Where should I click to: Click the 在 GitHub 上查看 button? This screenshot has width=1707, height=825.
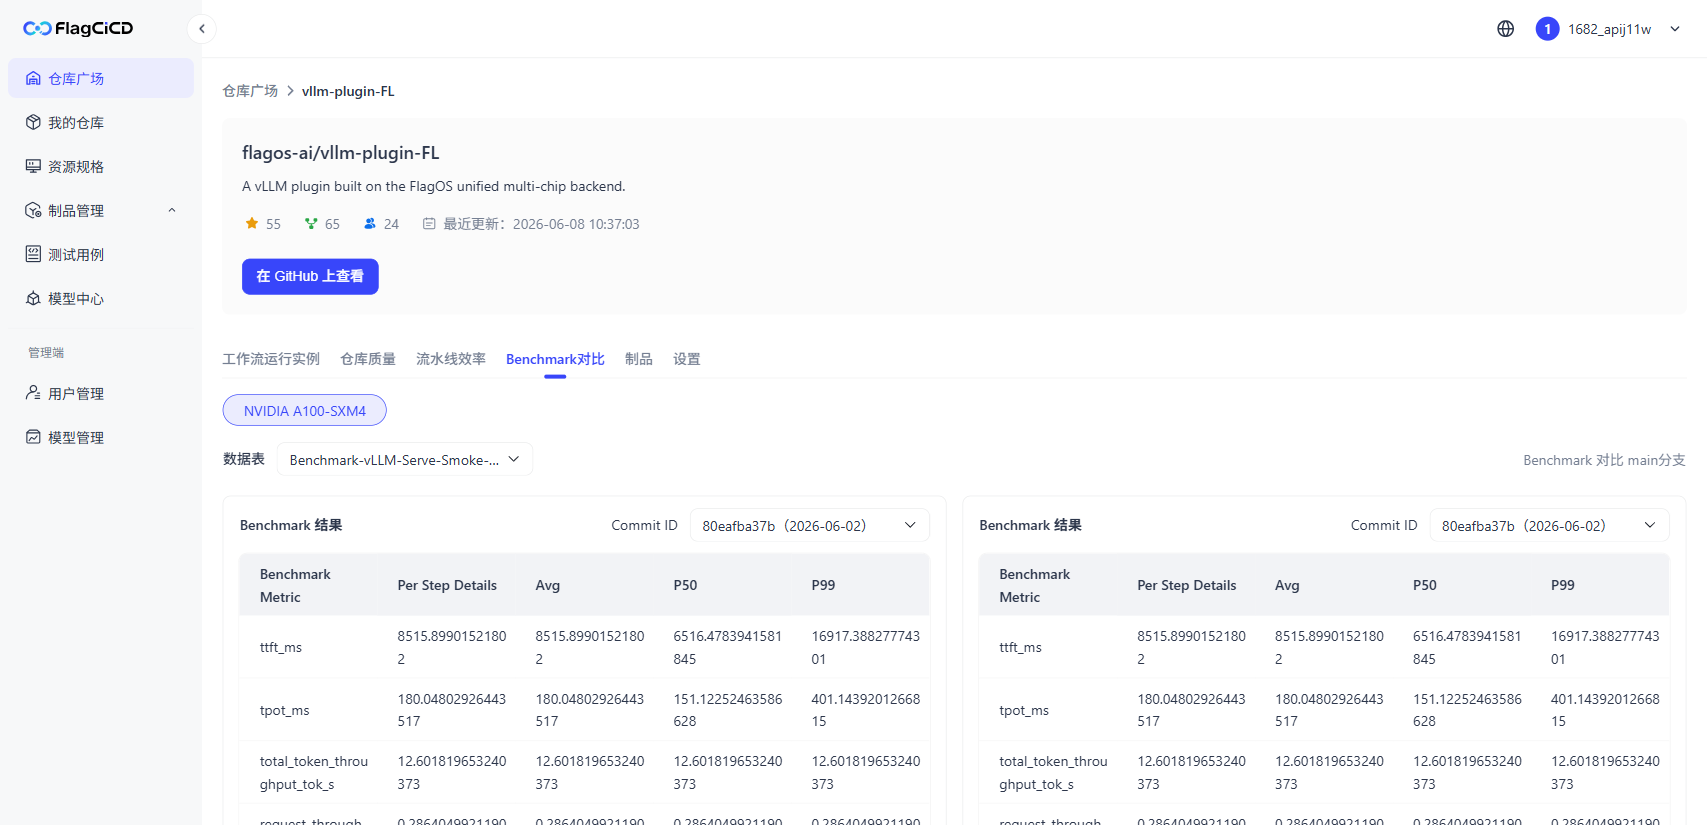click(310, 277)
